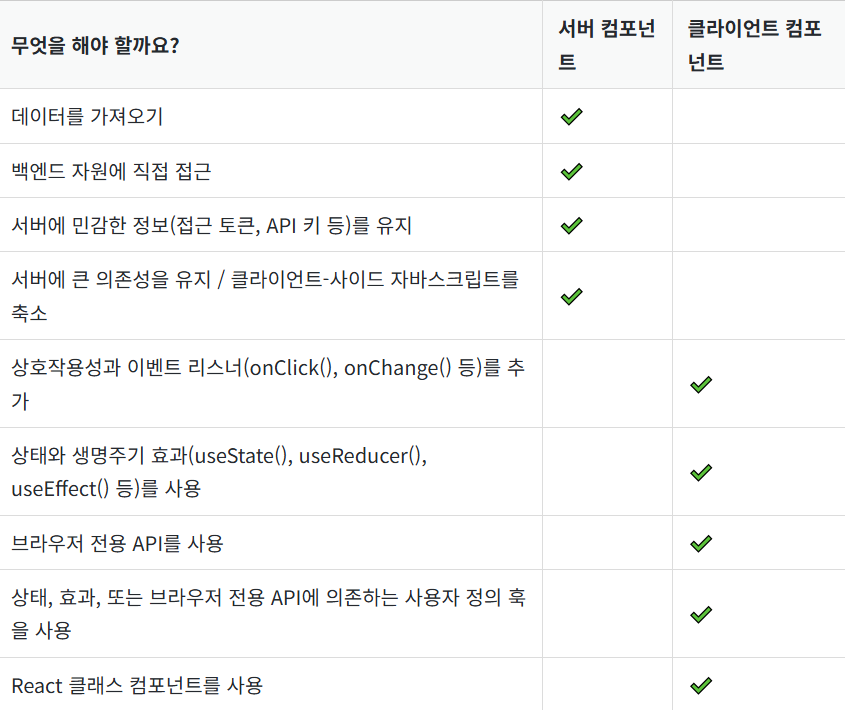845x710 pixels.
Task: Click the text 데이터를 가져오기
Action: (x=87, y=116)
